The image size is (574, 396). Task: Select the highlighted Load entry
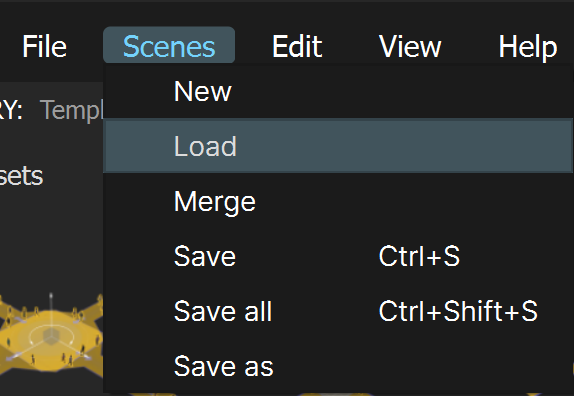338,146
